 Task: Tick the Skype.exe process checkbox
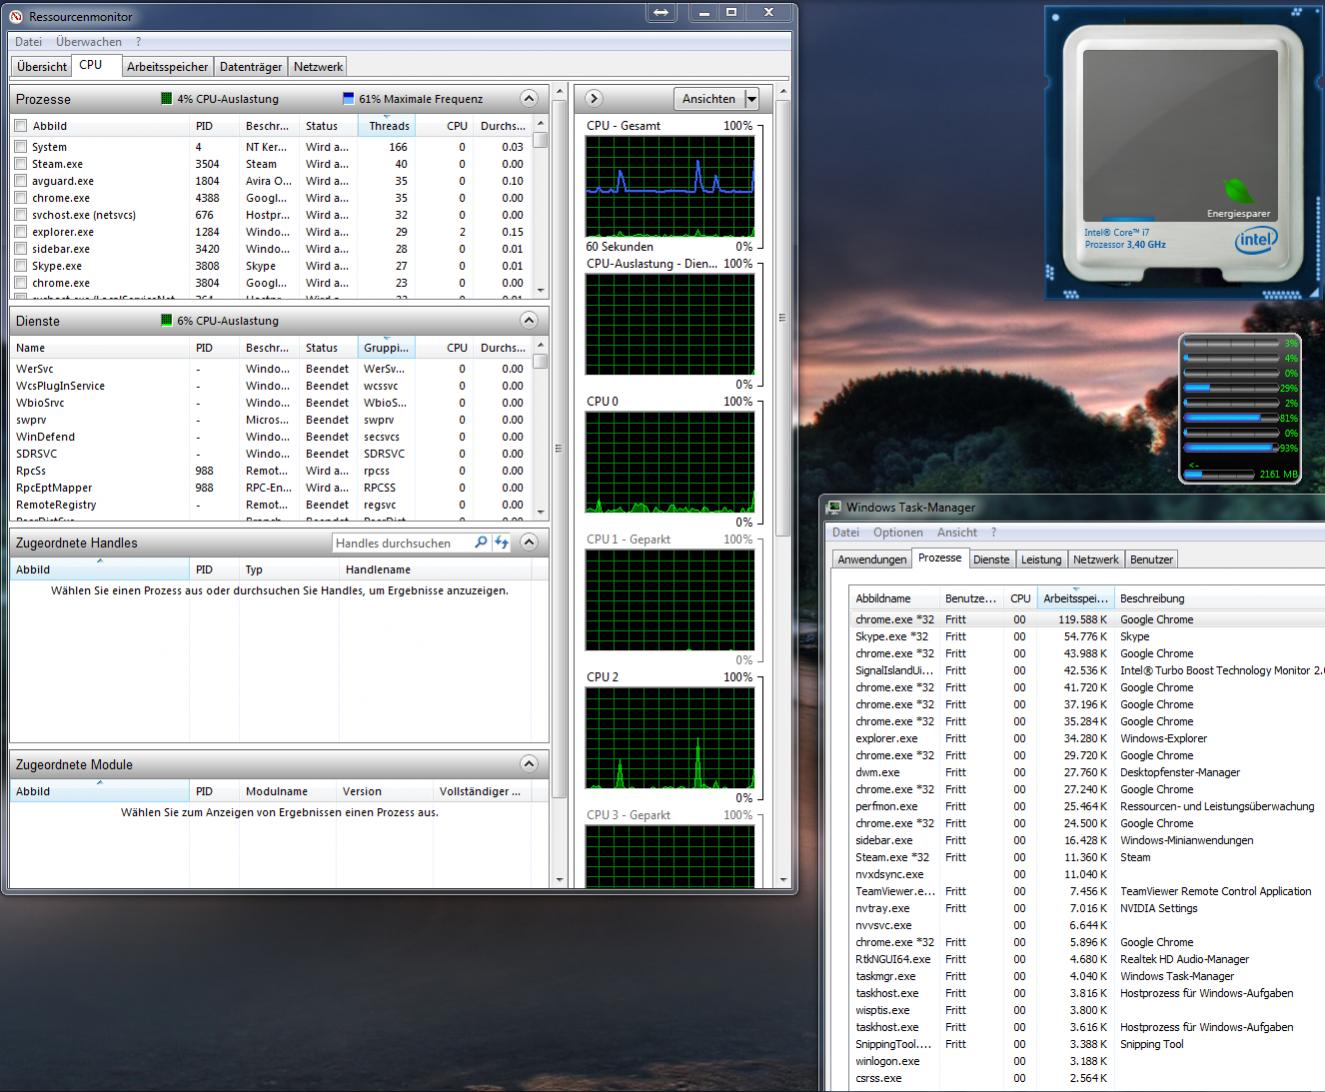(21, 266)
